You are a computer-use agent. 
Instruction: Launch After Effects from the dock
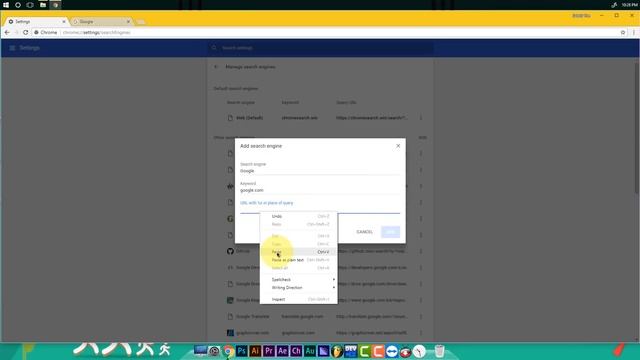pos(282,351)
